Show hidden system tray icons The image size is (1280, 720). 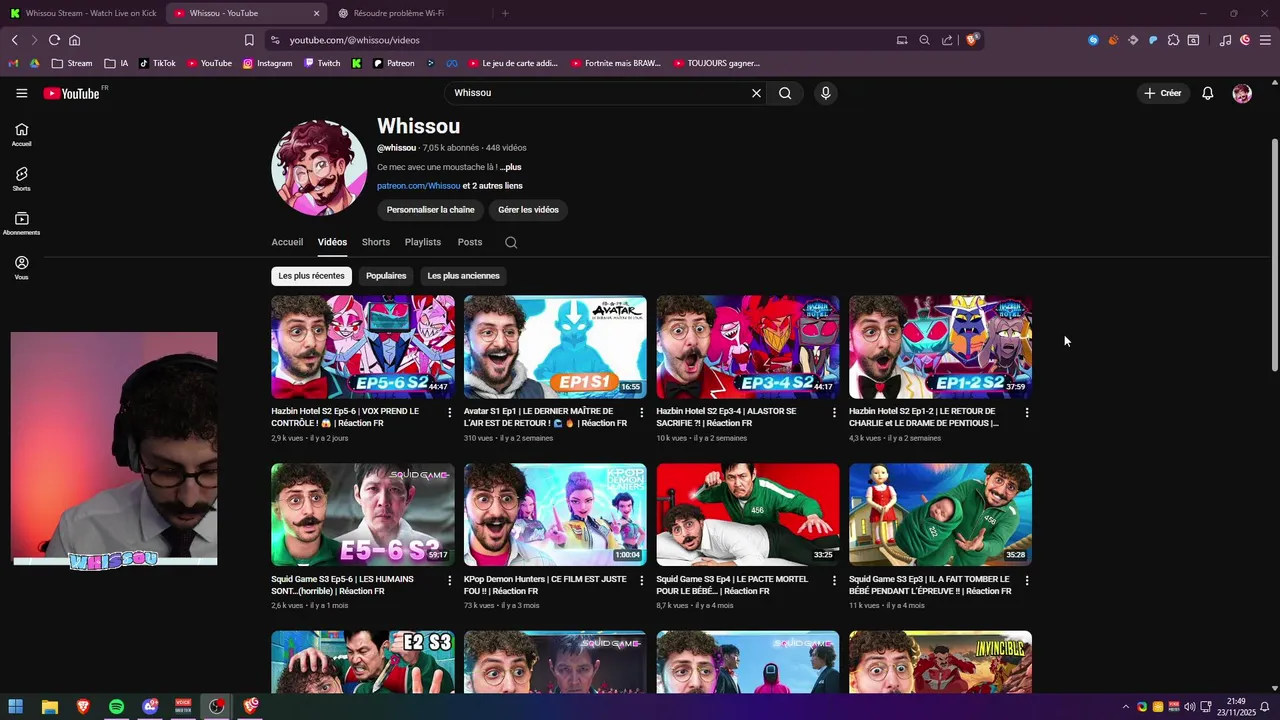pyautogui.click(x=1125, y=707)
